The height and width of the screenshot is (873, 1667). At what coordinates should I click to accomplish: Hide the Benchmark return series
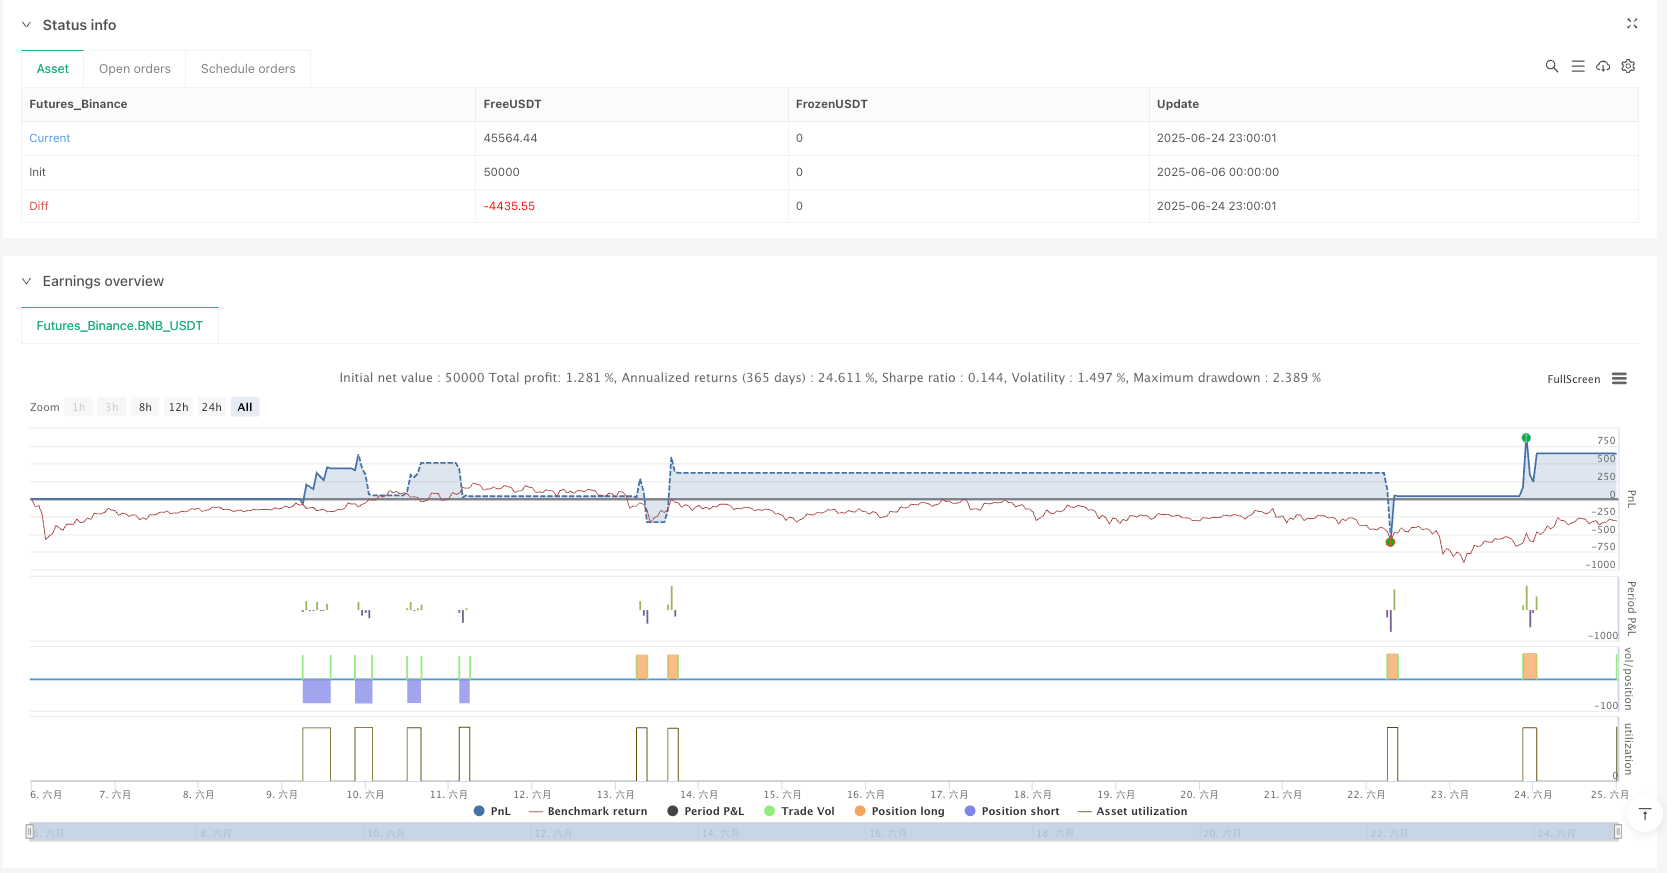coord(588,811)
